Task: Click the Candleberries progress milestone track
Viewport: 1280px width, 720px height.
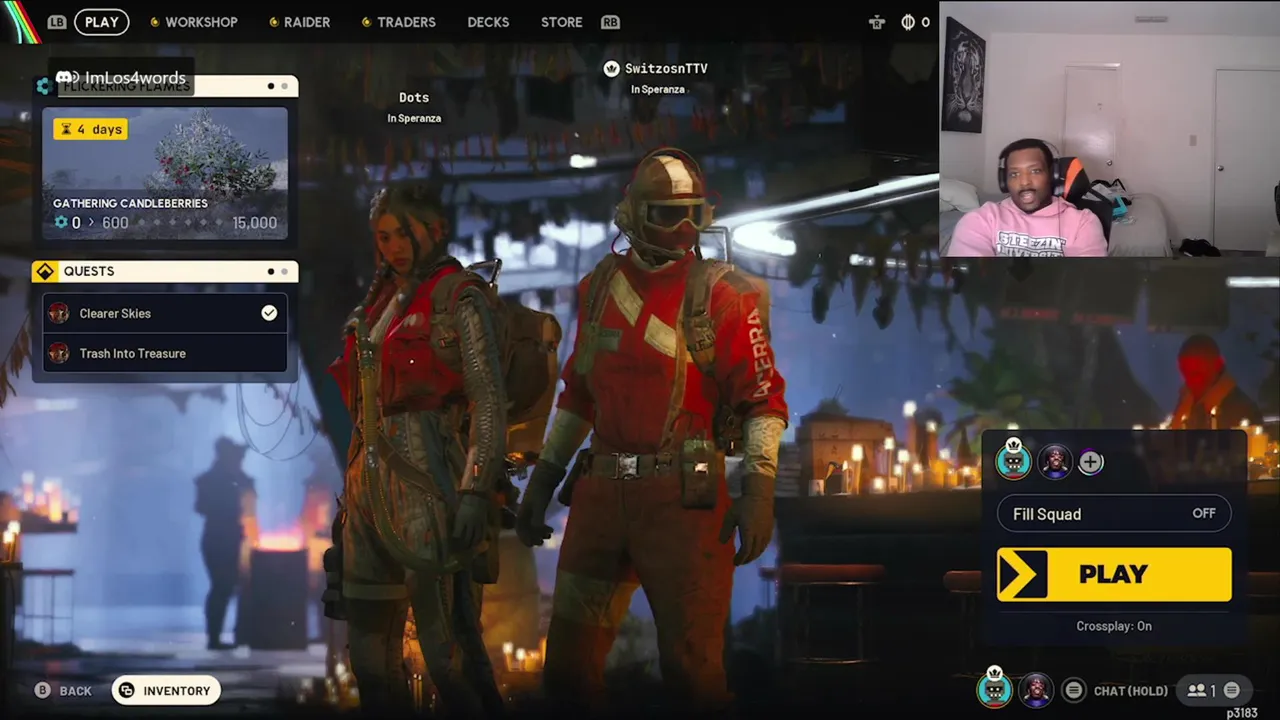Action: pyautogui.click(x=179, y=223)
